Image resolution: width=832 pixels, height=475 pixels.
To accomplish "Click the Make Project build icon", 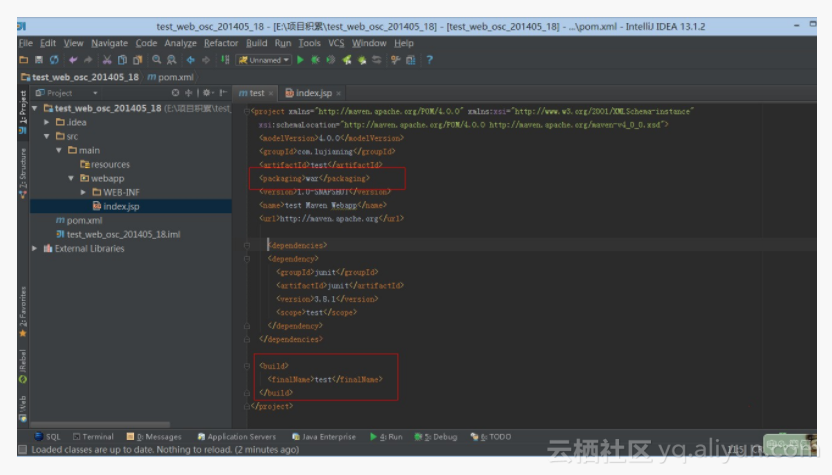I will coord(225,60).
